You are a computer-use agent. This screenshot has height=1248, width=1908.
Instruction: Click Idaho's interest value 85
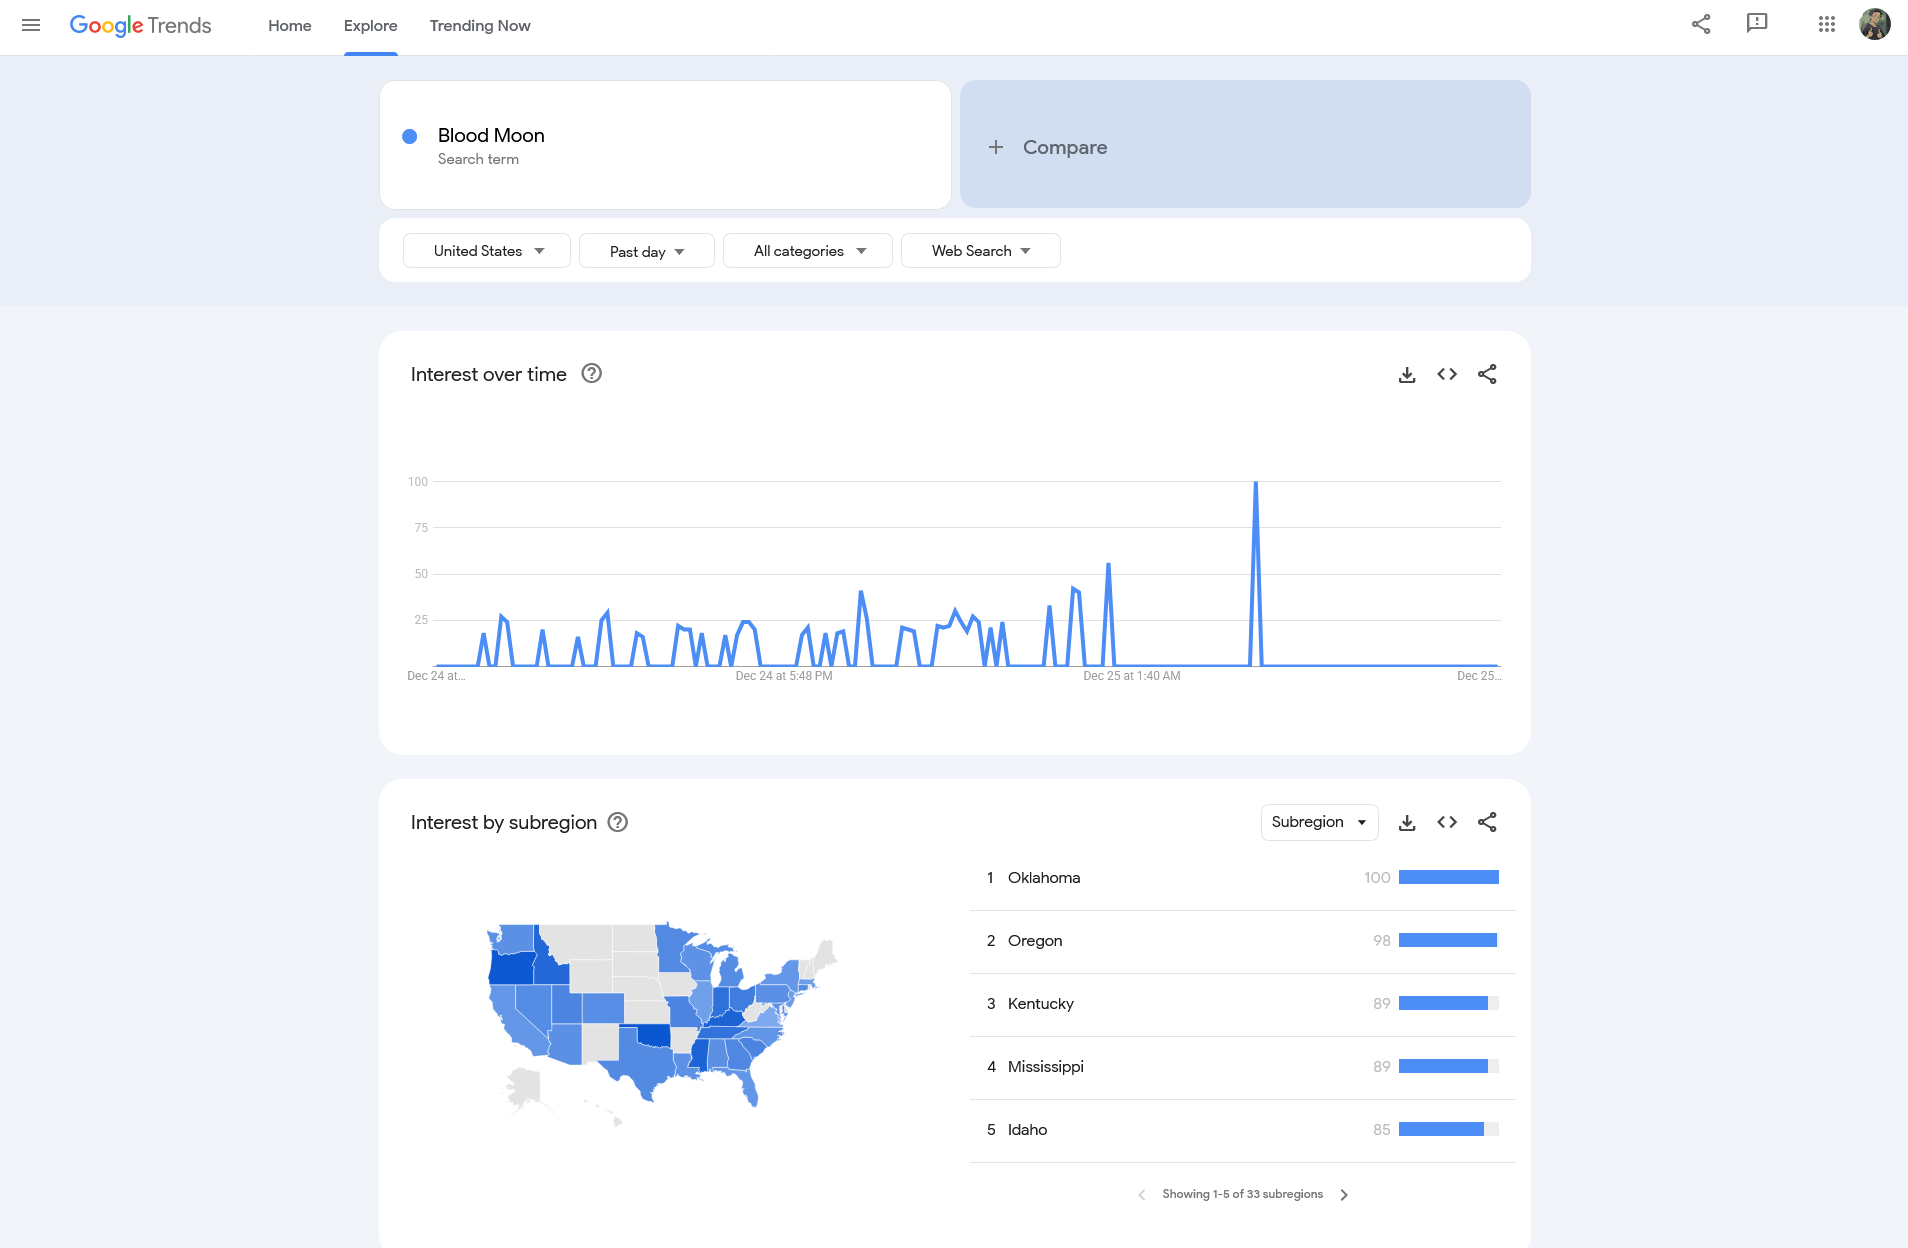coord(1382,1130)
